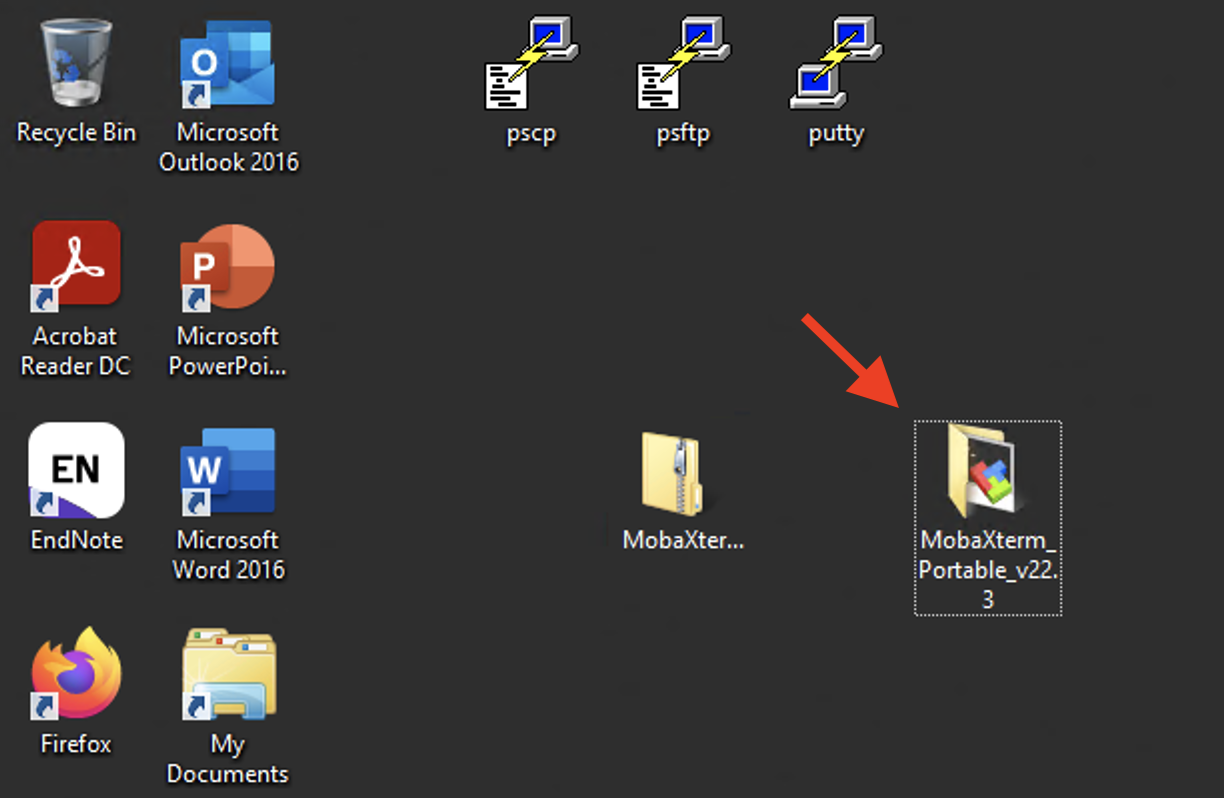The height and width of the screenshot is (798, 1224).
Task: Click the "Microsoft Outlook 2016" text label
Action: click(228, 147)
